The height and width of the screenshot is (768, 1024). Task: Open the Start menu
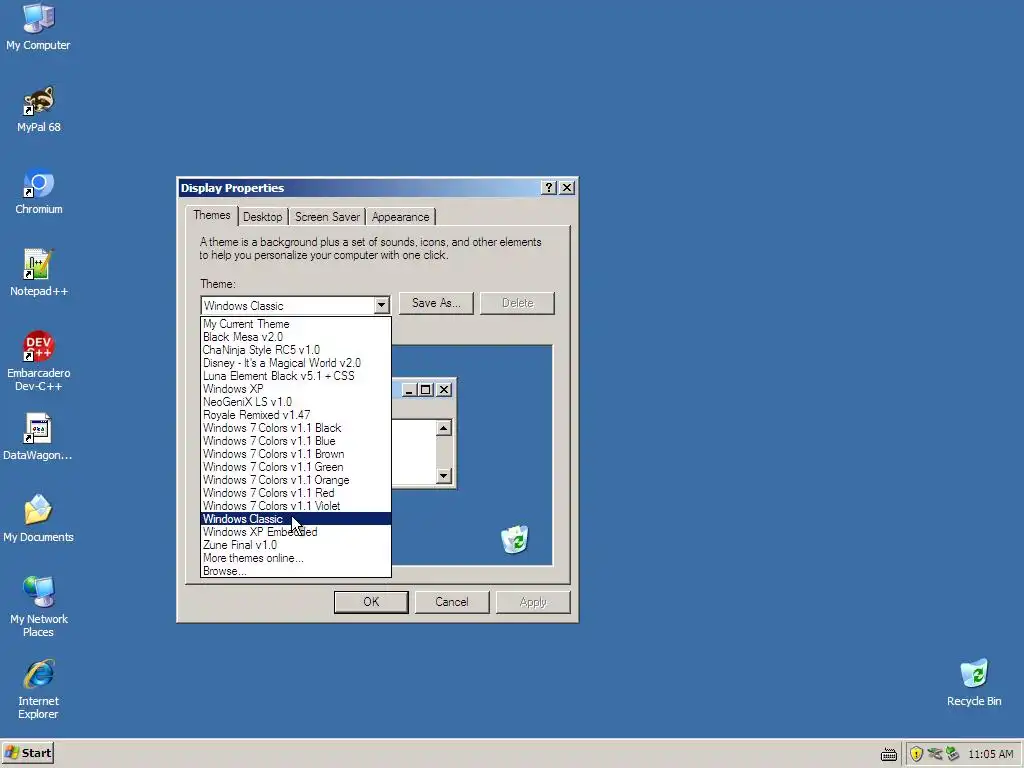tap(27, 753)
